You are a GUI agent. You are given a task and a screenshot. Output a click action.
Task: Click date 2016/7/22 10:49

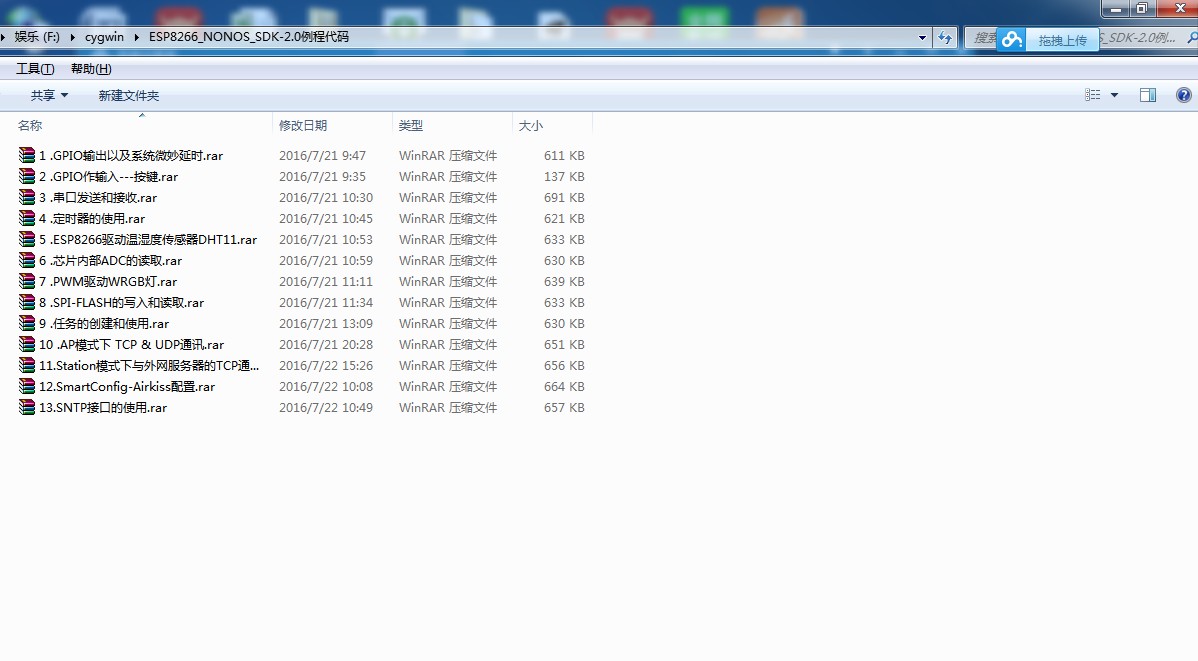[326, 407]
